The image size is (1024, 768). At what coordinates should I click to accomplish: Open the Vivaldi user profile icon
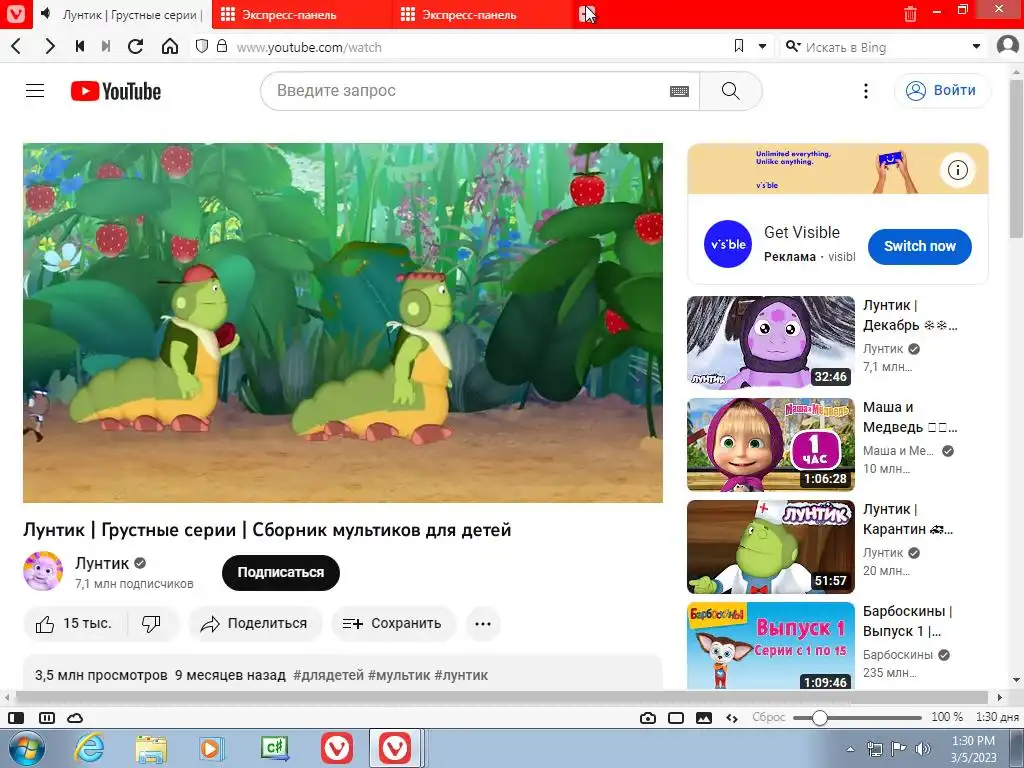point(1008,46)
